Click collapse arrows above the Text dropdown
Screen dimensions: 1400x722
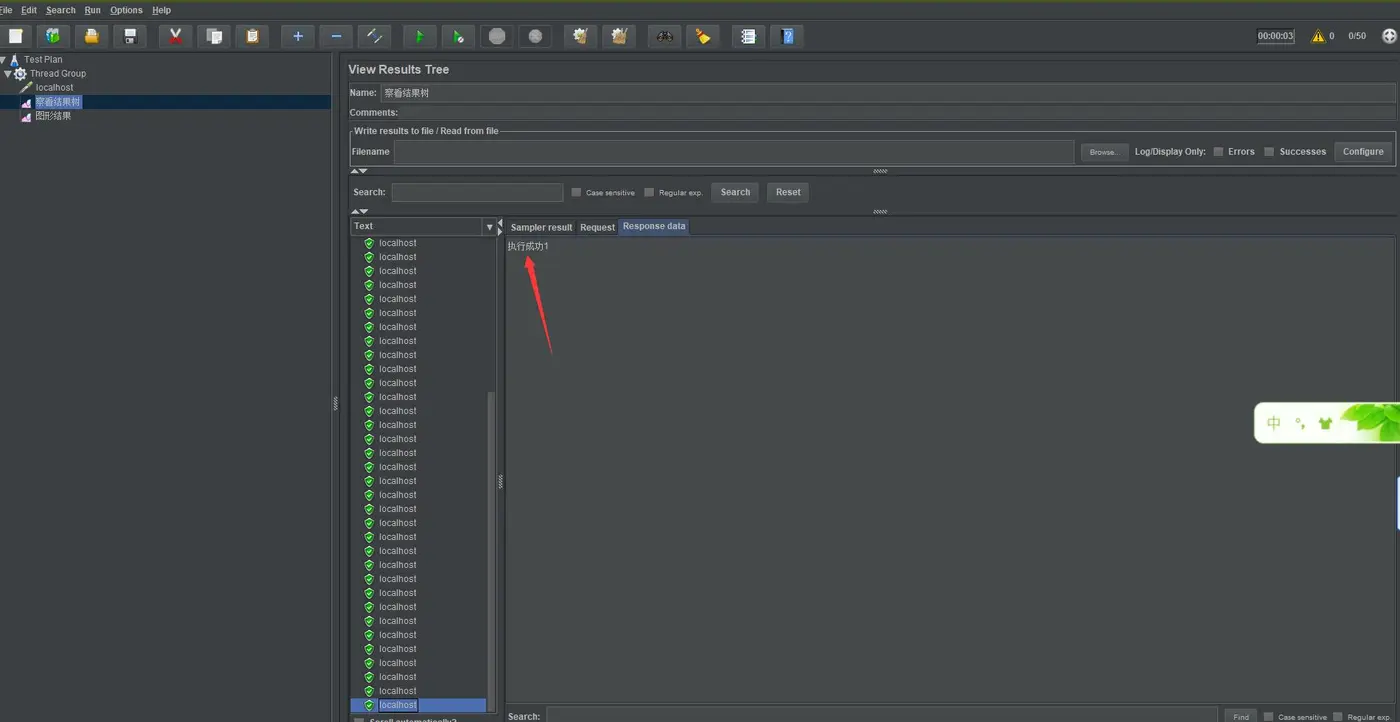tap(359, 211)
